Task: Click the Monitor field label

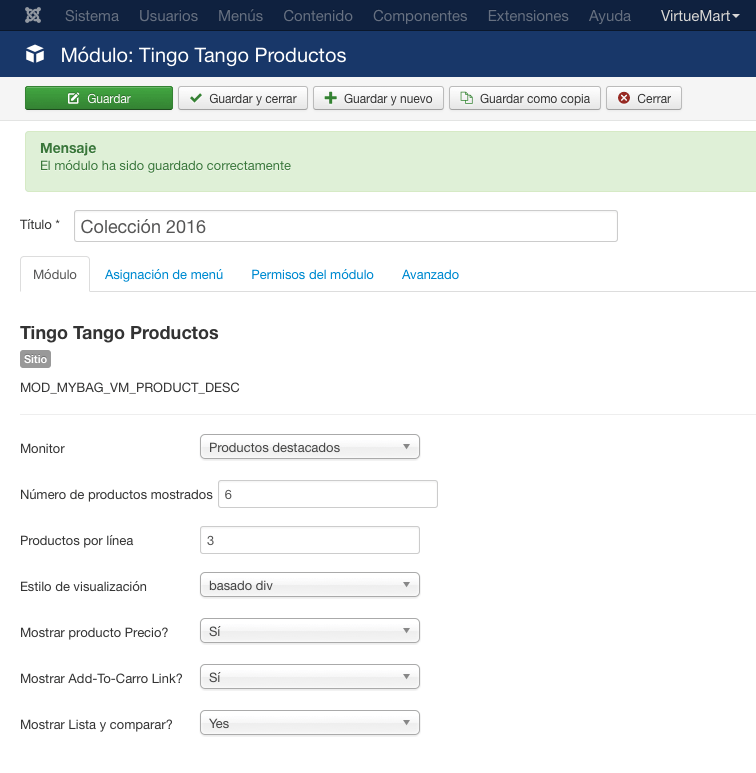Action: [42, 449]
